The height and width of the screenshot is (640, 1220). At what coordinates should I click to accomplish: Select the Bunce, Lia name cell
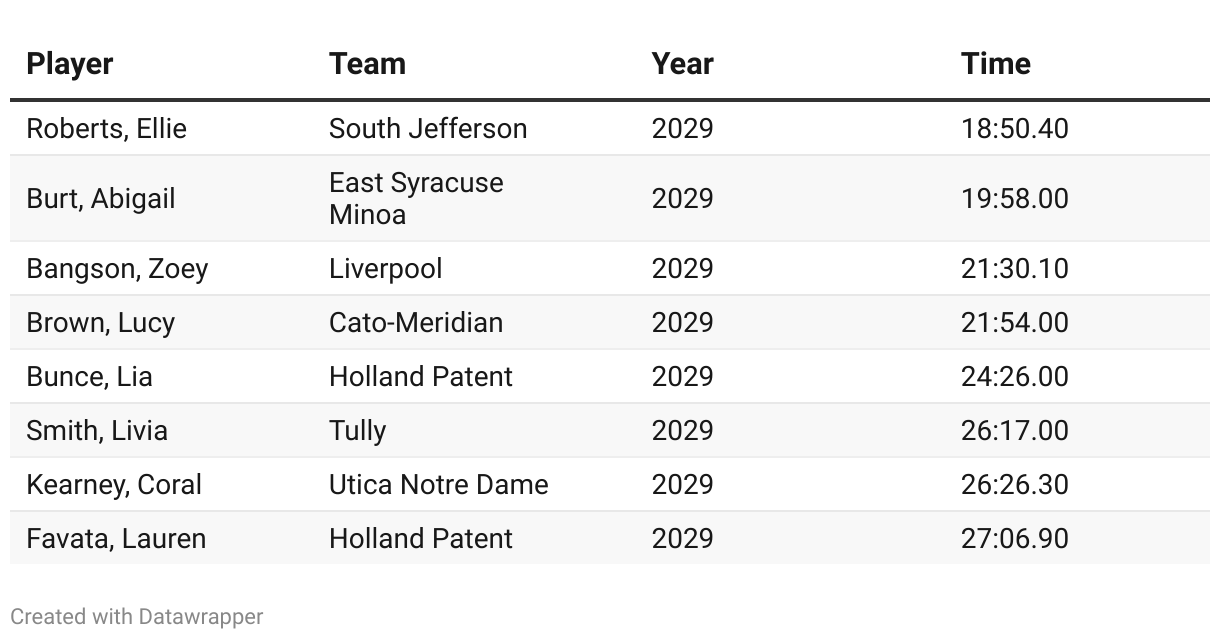89,377
